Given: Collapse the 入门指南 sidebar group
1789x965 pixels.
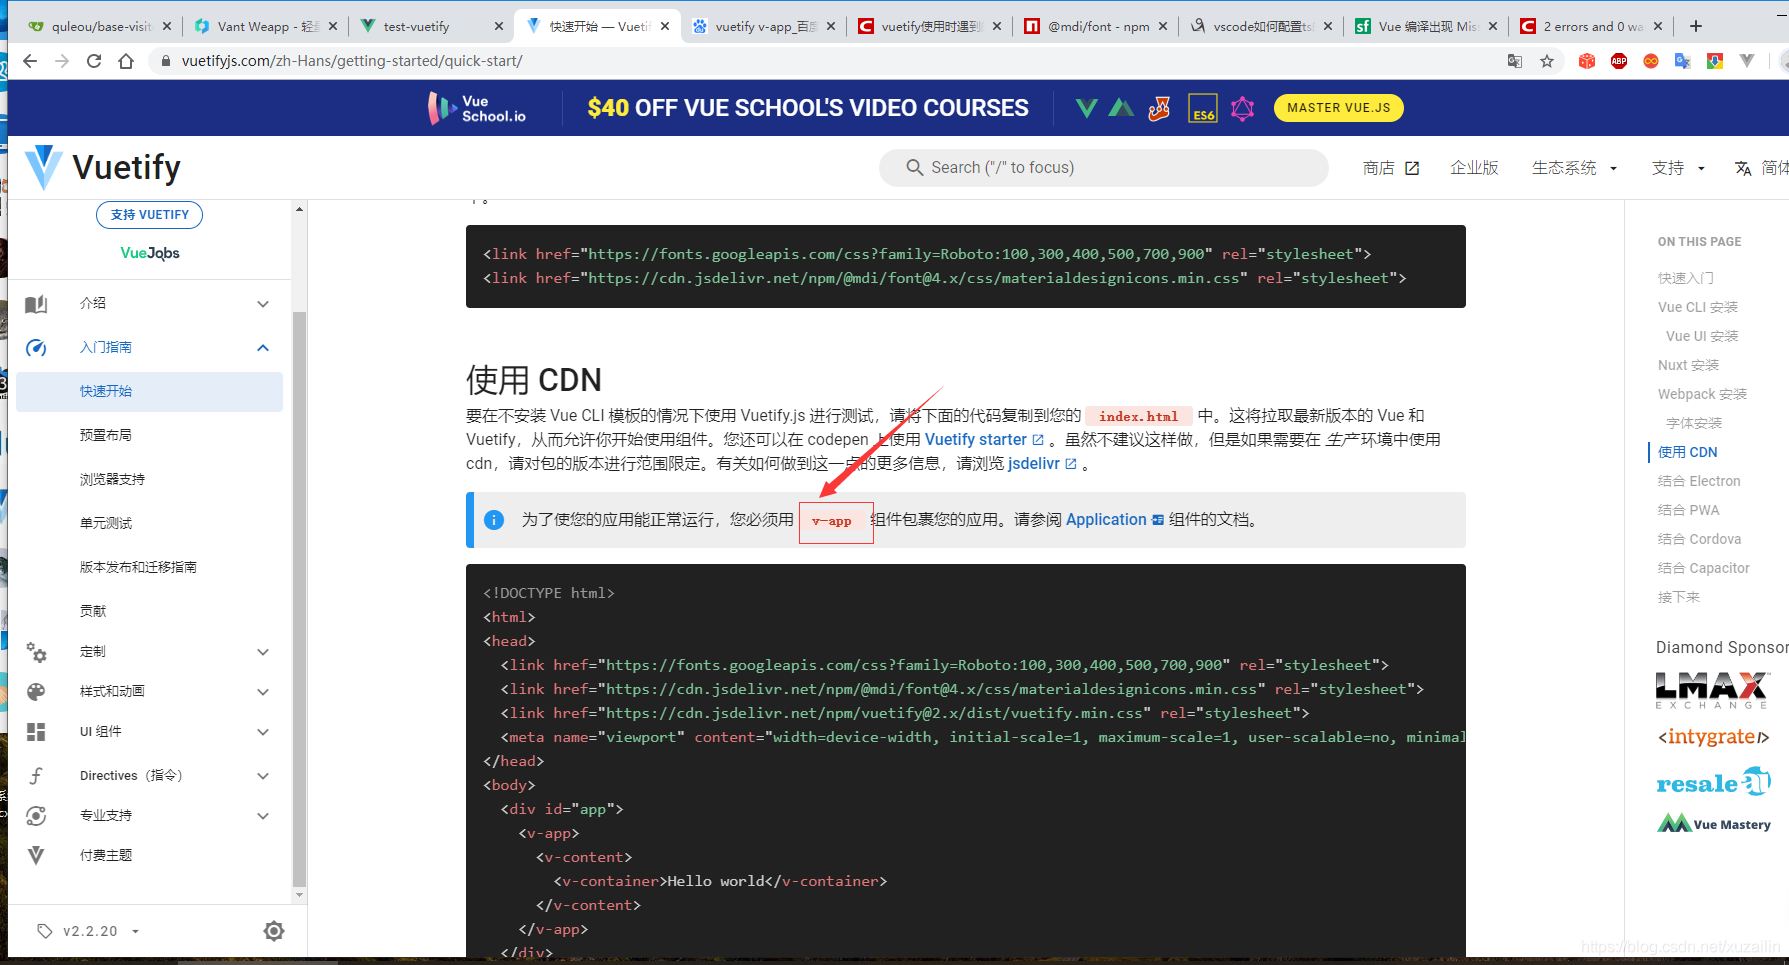Looking at the screenshot, I should point(263,348).
